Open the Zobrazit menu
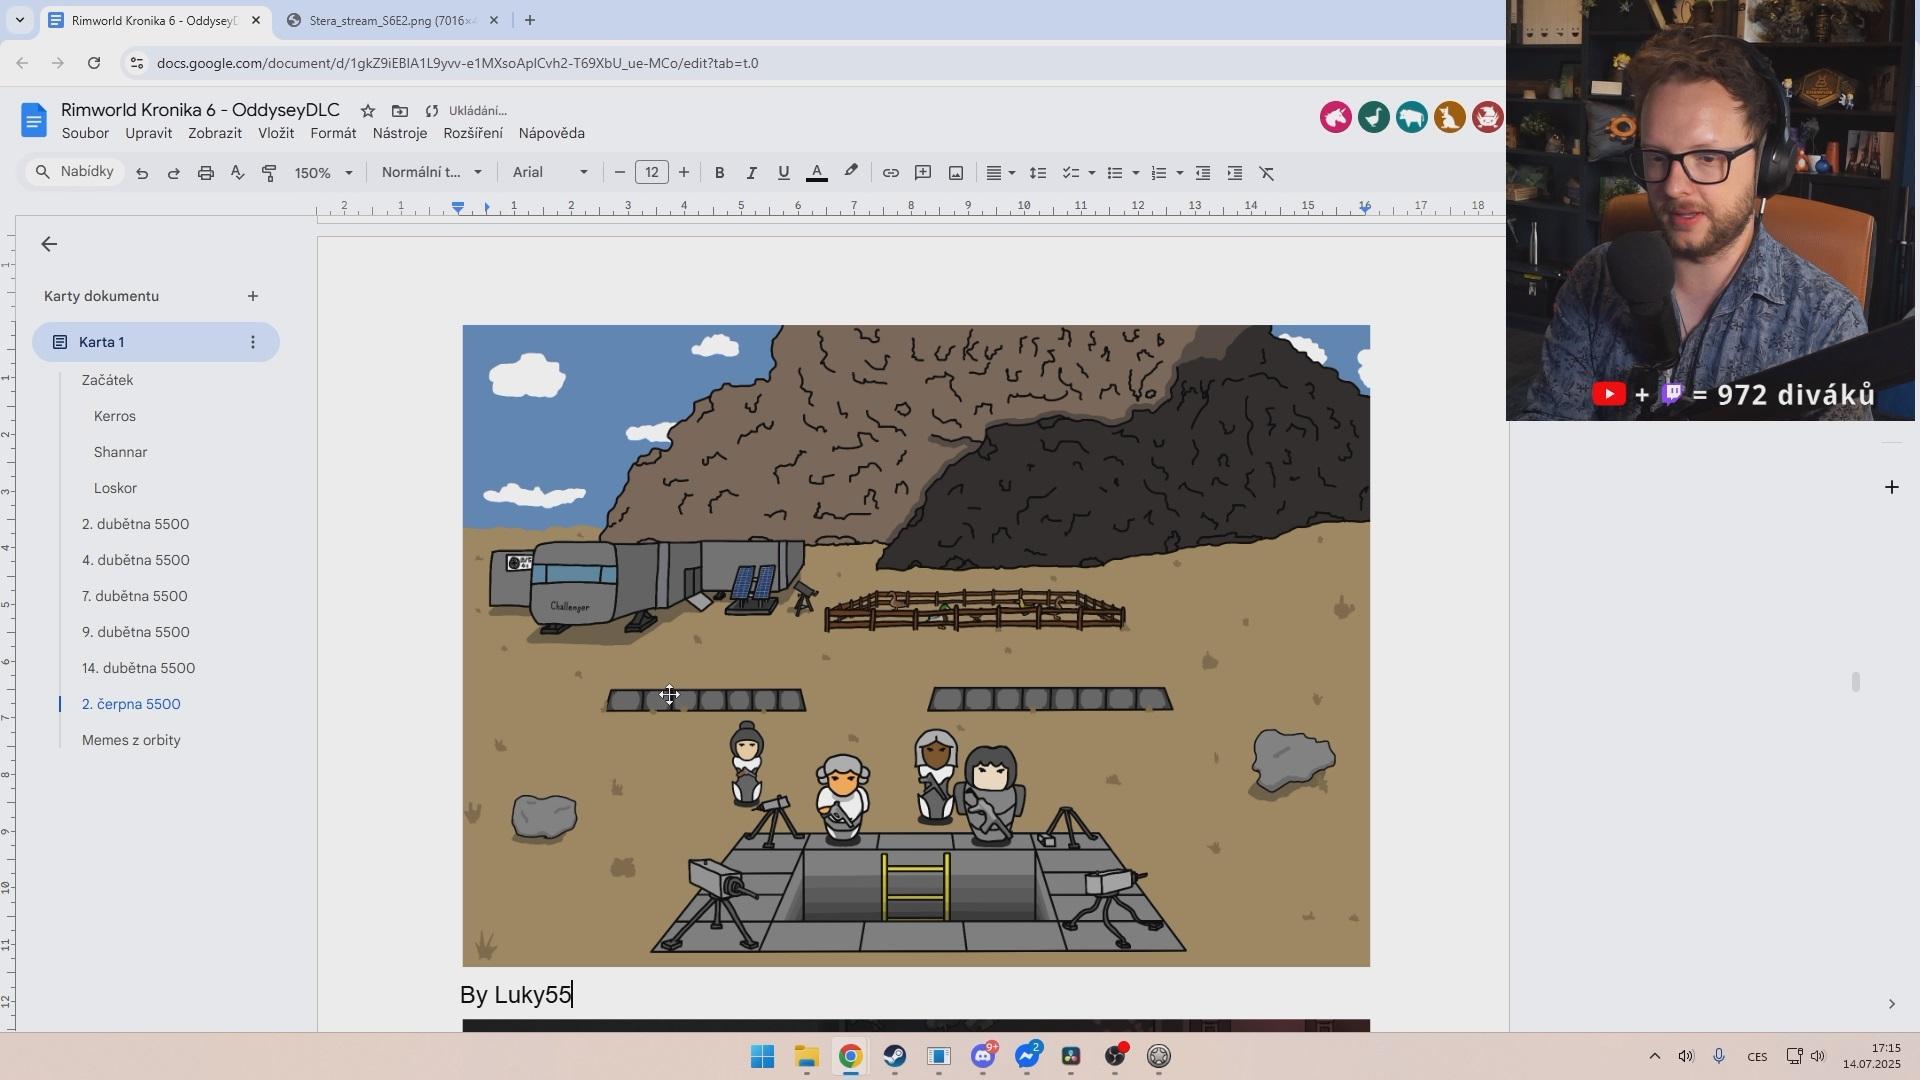 (215, 133)
